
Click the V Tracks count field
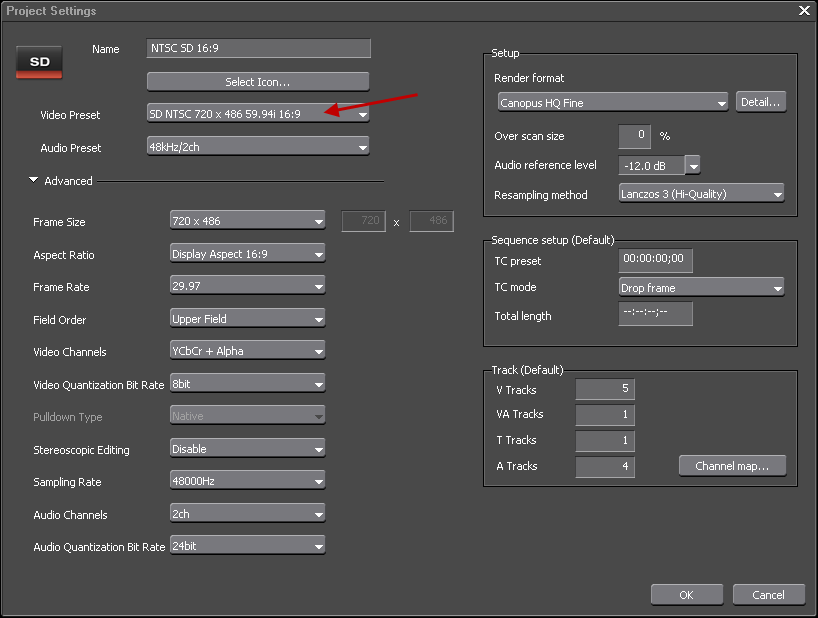[605, 389]
